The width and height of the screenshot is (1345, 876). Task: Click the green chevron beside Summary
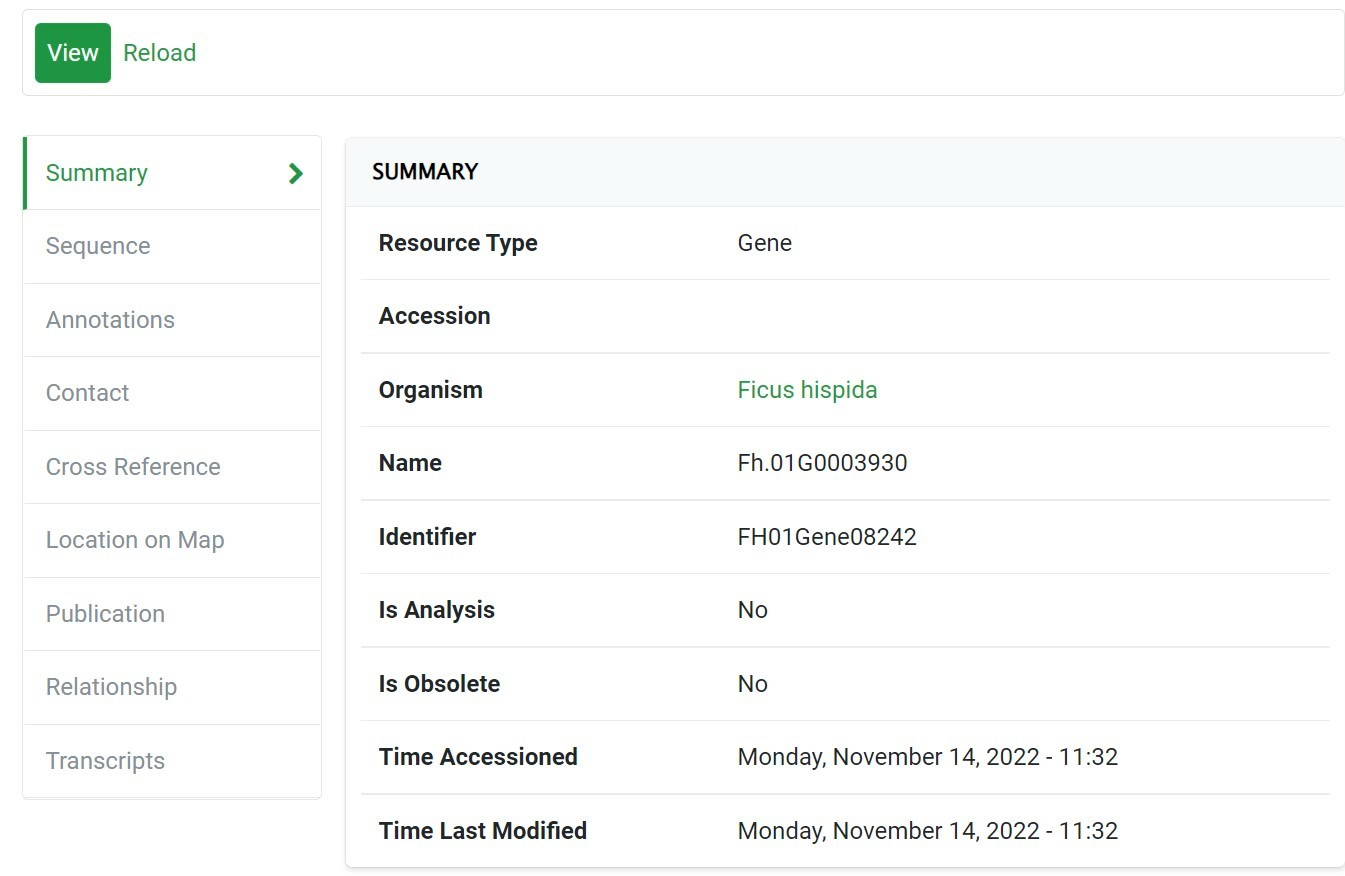(x=295, y=173)
